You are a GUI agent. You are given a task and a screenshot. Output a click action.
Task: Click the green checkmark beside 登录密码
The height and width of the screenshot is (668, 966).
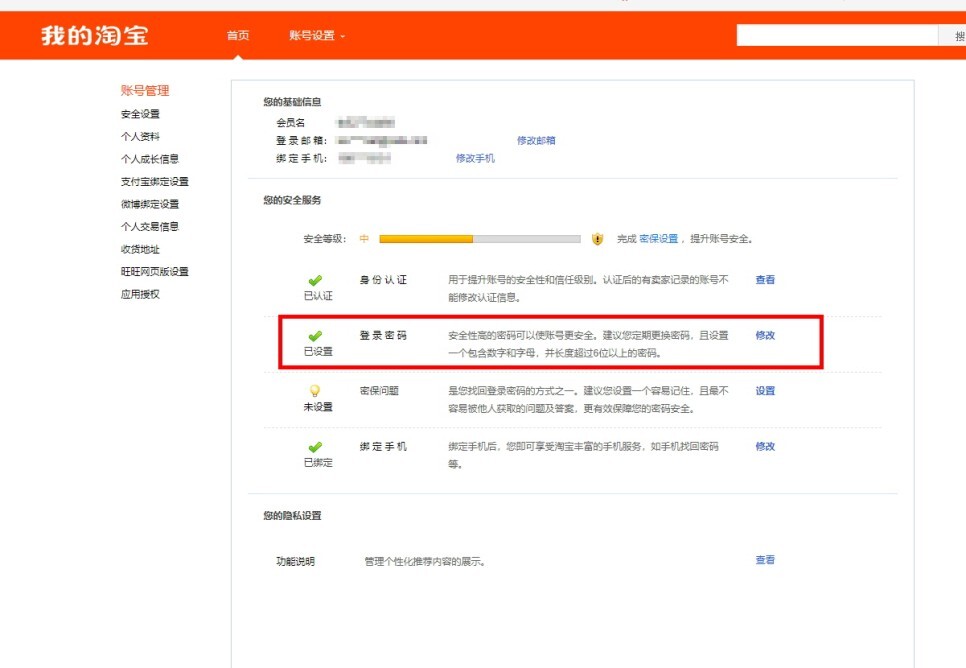coord(315,336)
